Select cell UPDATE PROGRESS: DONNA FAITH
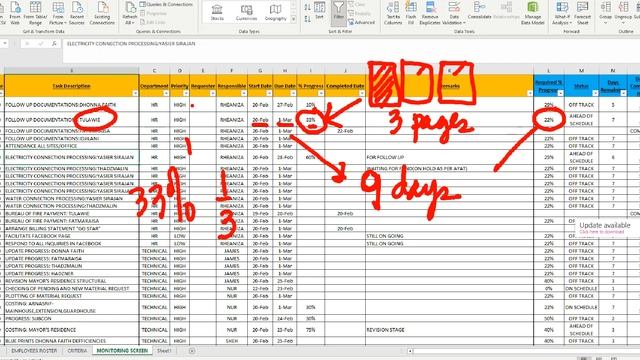The height and width of the screenshot is (360, 640). pyautogui.click(x=72, y=251)
